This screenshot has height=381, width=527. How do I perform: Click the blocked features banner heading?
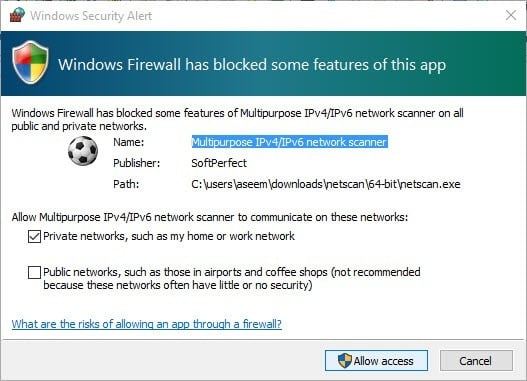point(252,65)
